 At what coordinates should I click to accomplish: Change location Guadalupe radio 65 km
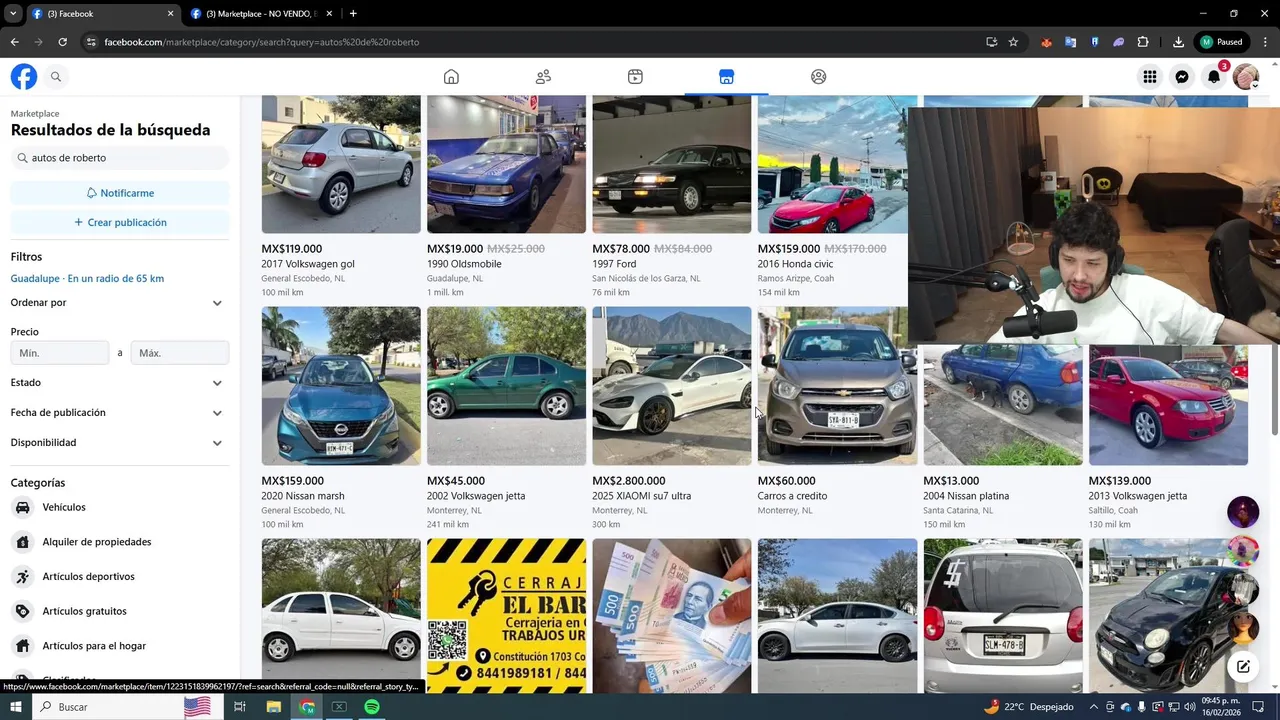(87, 279)
